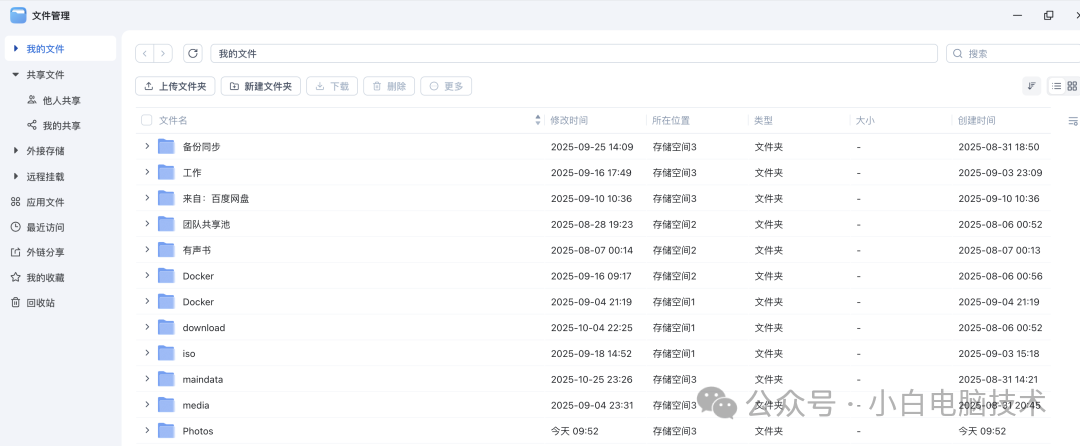Maximize the file manager window

point(1048,15)
